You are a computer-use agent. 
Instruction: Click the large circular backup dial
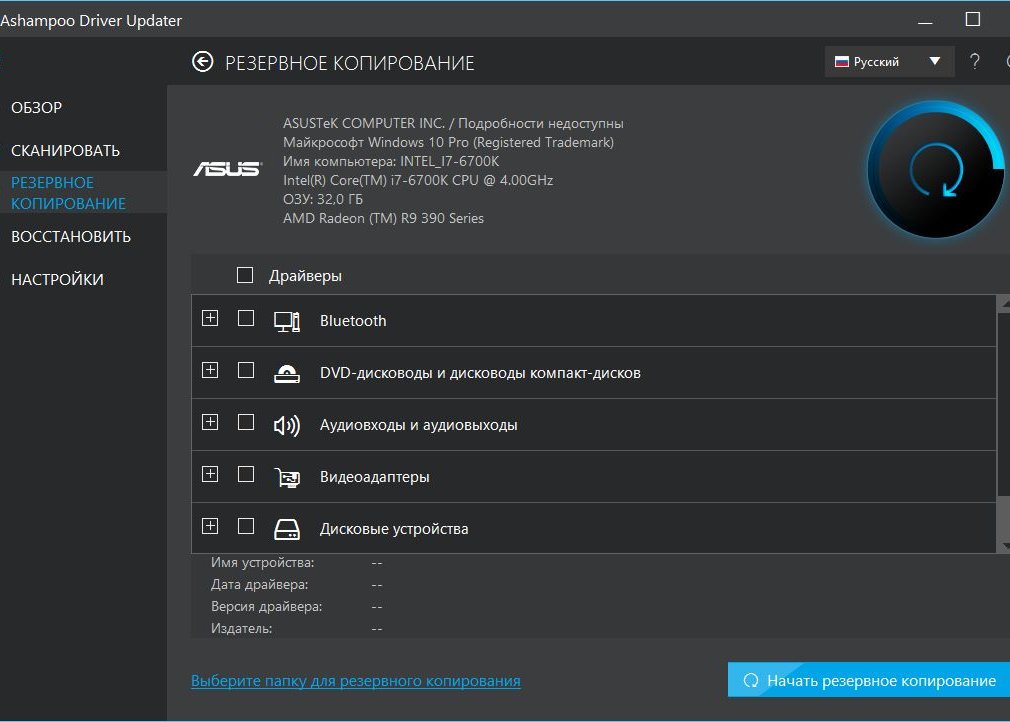[935, 170]
